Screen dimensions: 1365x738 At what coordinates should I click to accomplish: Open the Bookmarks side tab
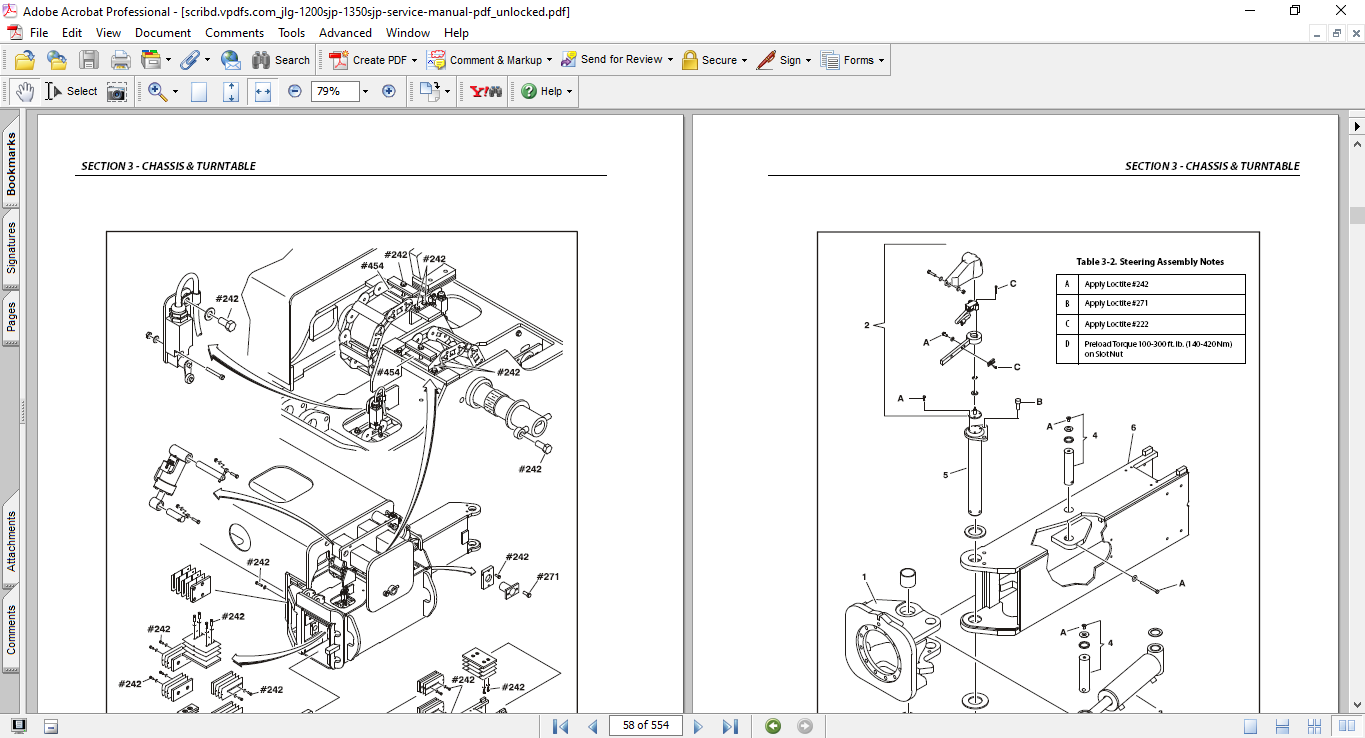(12, 165)
